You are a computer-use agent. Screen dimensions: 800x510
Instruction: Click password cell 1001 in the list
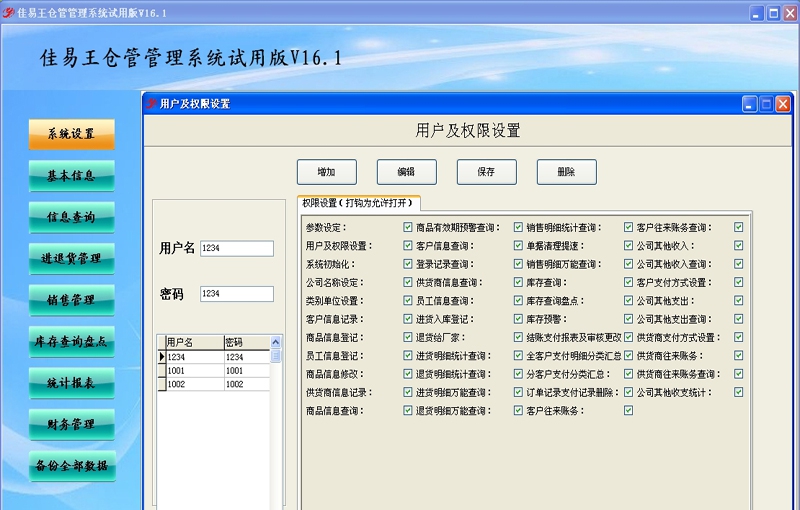[x=247, y=371]
